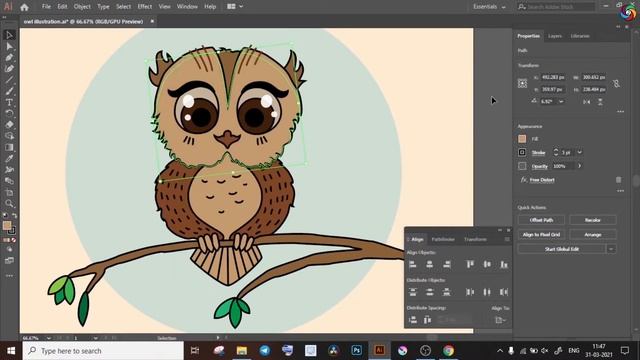Click the flip horizontally icon

(x=587, y=102)
